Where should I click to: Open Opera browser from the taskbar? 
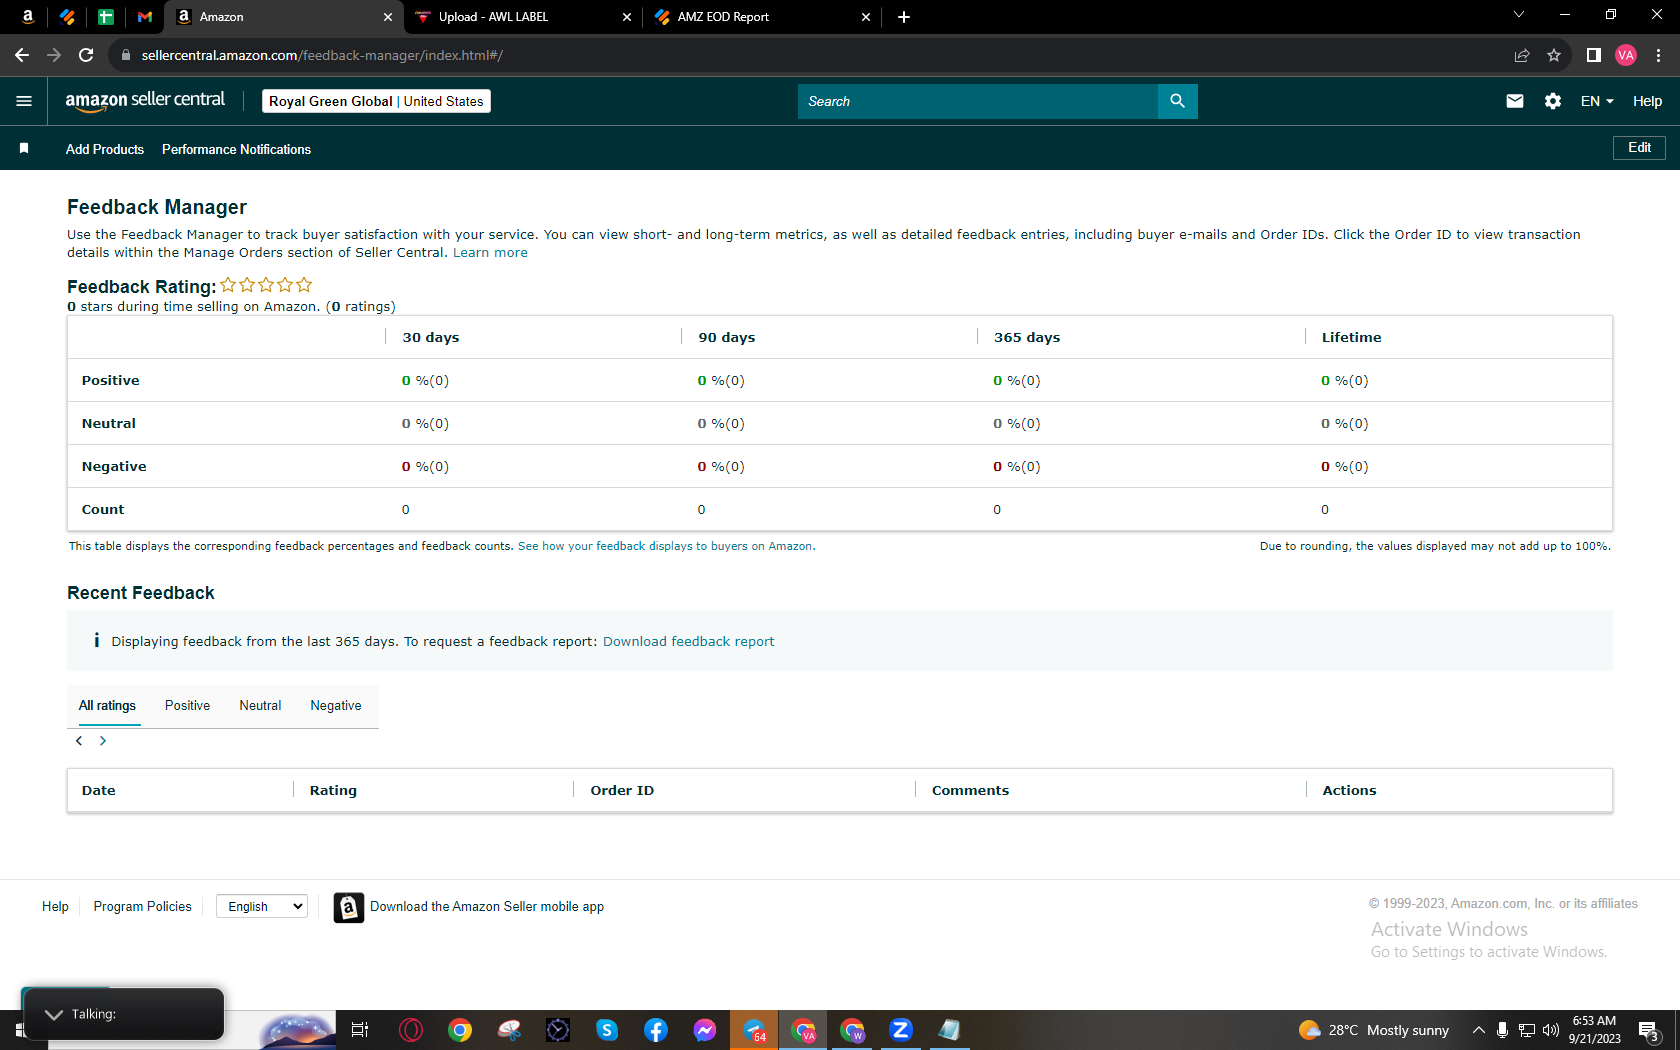(x=411, y=1030)
